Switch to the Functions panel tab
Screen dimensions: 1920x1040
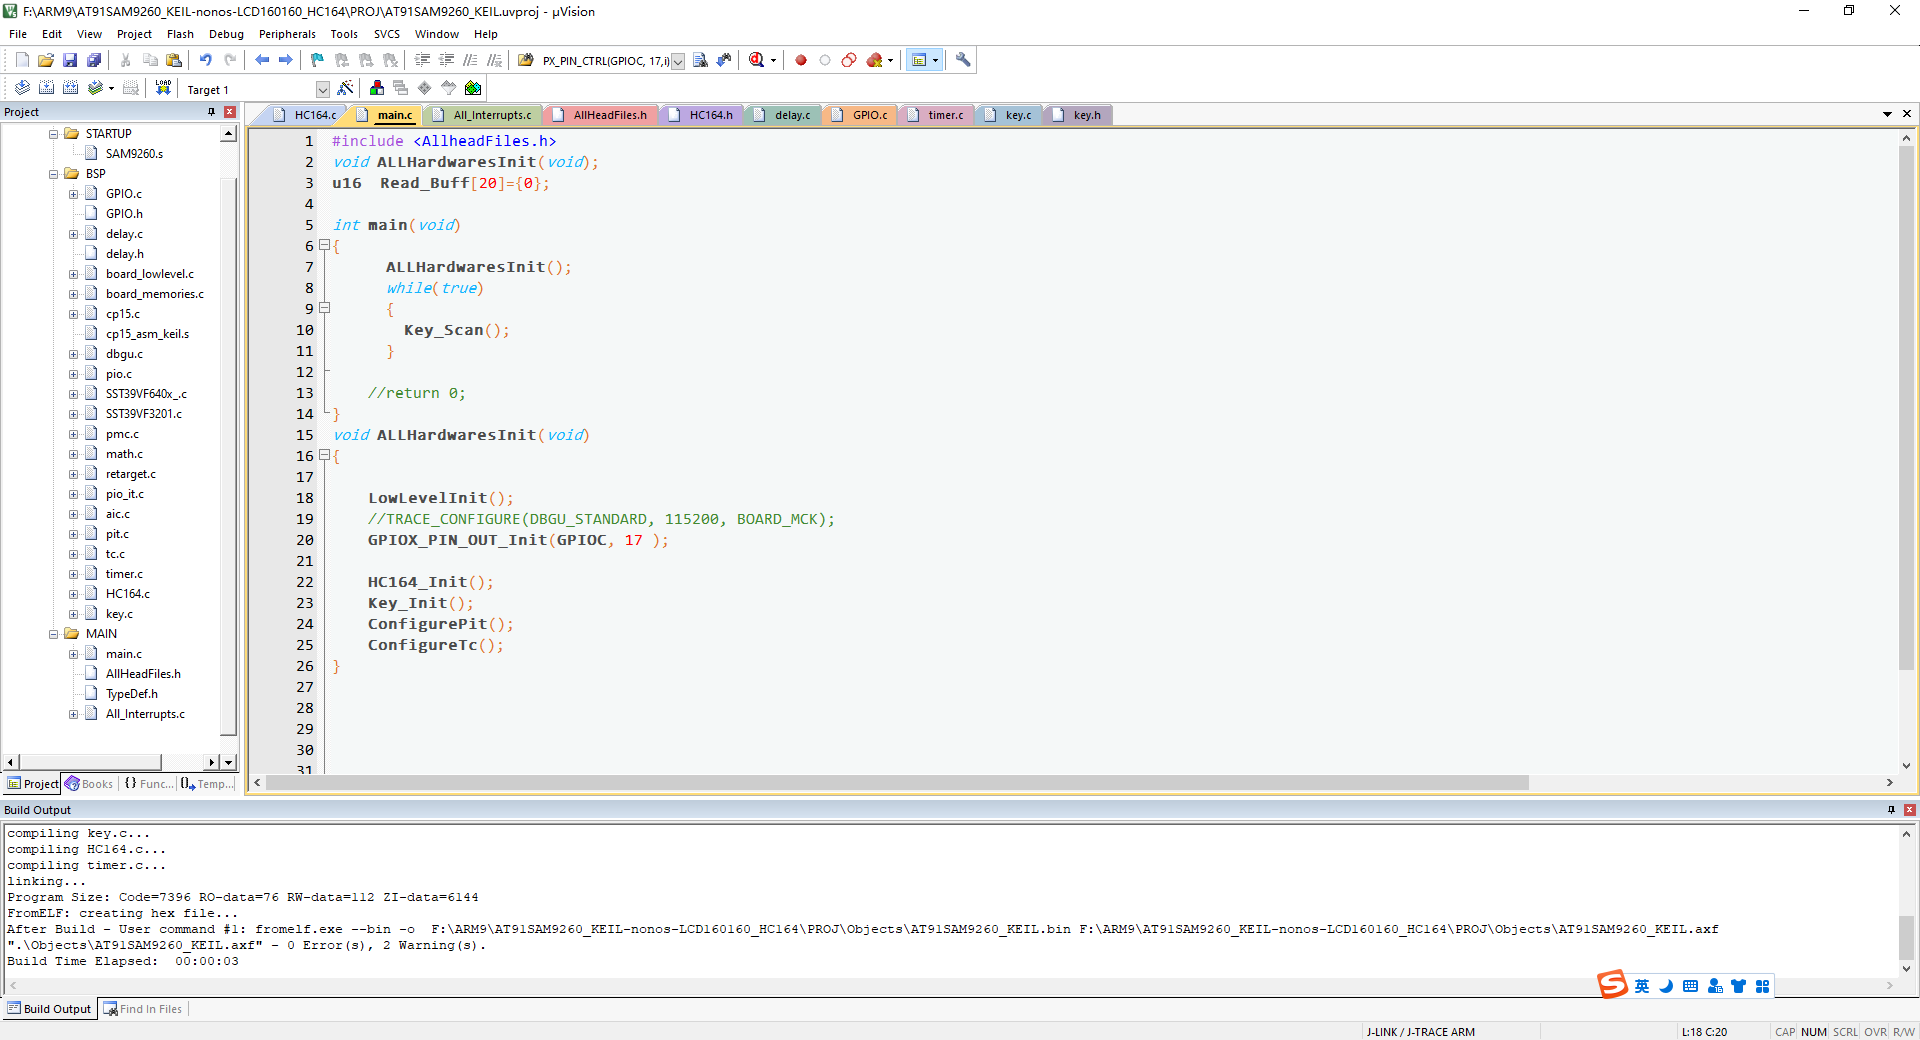[149, 784]
